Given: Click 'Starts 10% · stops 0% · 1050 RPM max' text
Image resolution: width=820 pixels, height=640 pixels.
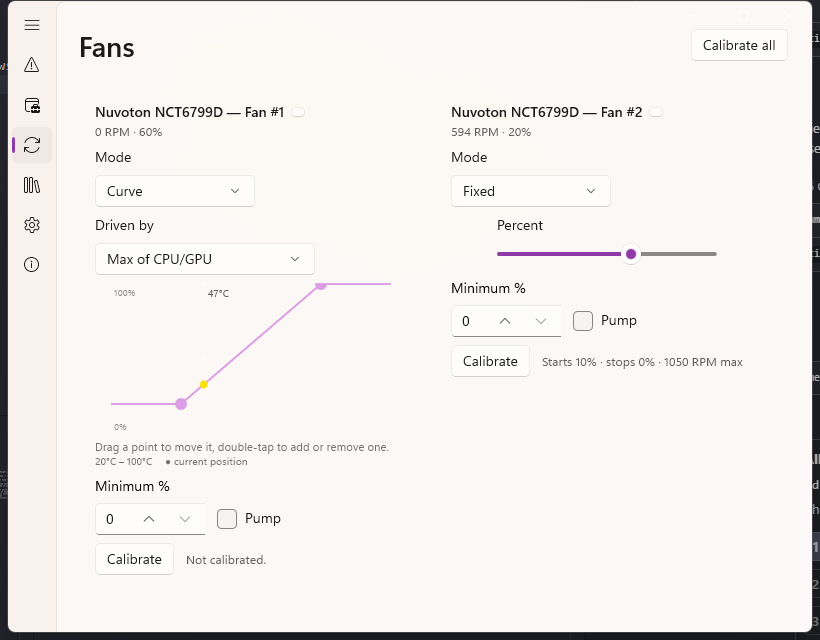Looking at the screenshot, I should click(642, 362).
